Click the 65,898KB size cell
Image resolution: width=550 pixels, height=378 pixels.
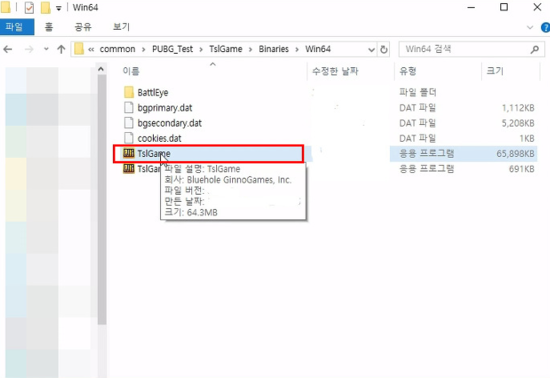[515, 154]
